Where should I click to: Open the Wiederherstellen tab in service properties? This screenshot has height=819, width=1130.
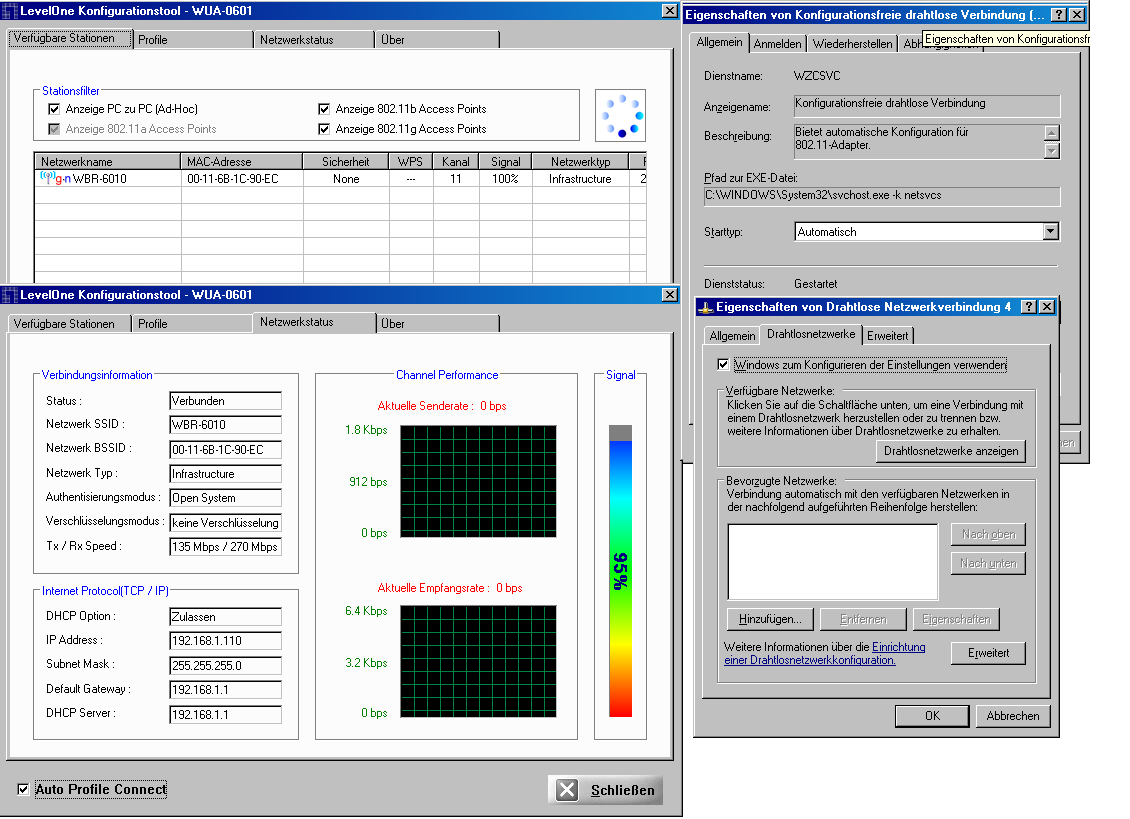point(853,44)
